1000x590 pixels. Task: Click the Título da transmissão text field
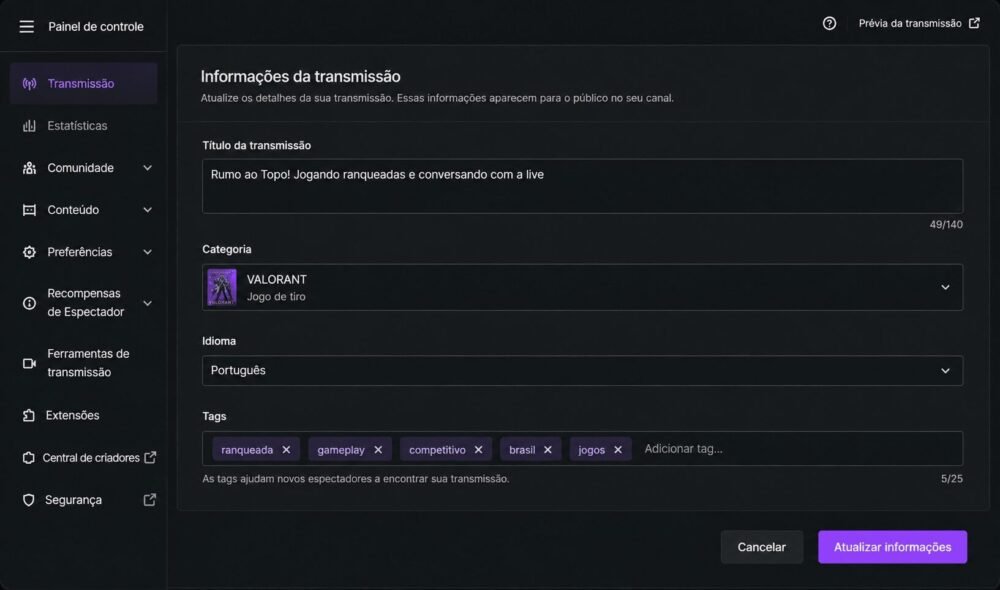(582, 186)
